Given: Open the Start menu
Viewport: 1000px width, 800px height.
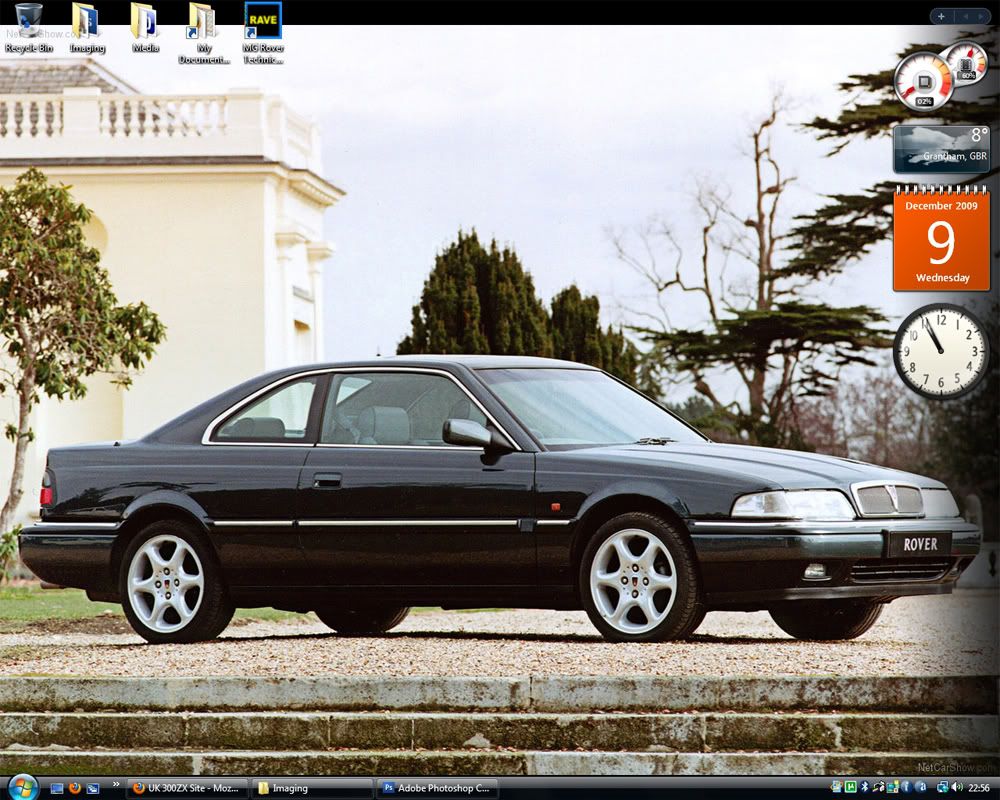Looking at the screenshot, I should [x=20, y=788].
